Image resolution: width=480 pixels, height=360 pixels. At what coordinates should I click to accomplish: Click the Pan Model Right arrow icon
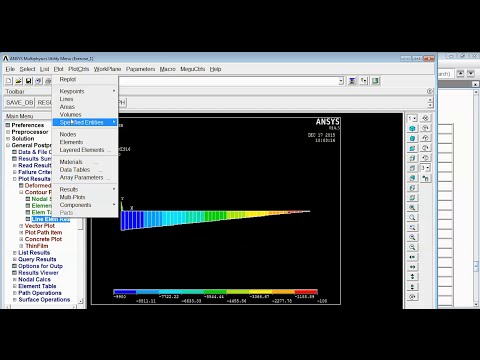pos(412,267)
